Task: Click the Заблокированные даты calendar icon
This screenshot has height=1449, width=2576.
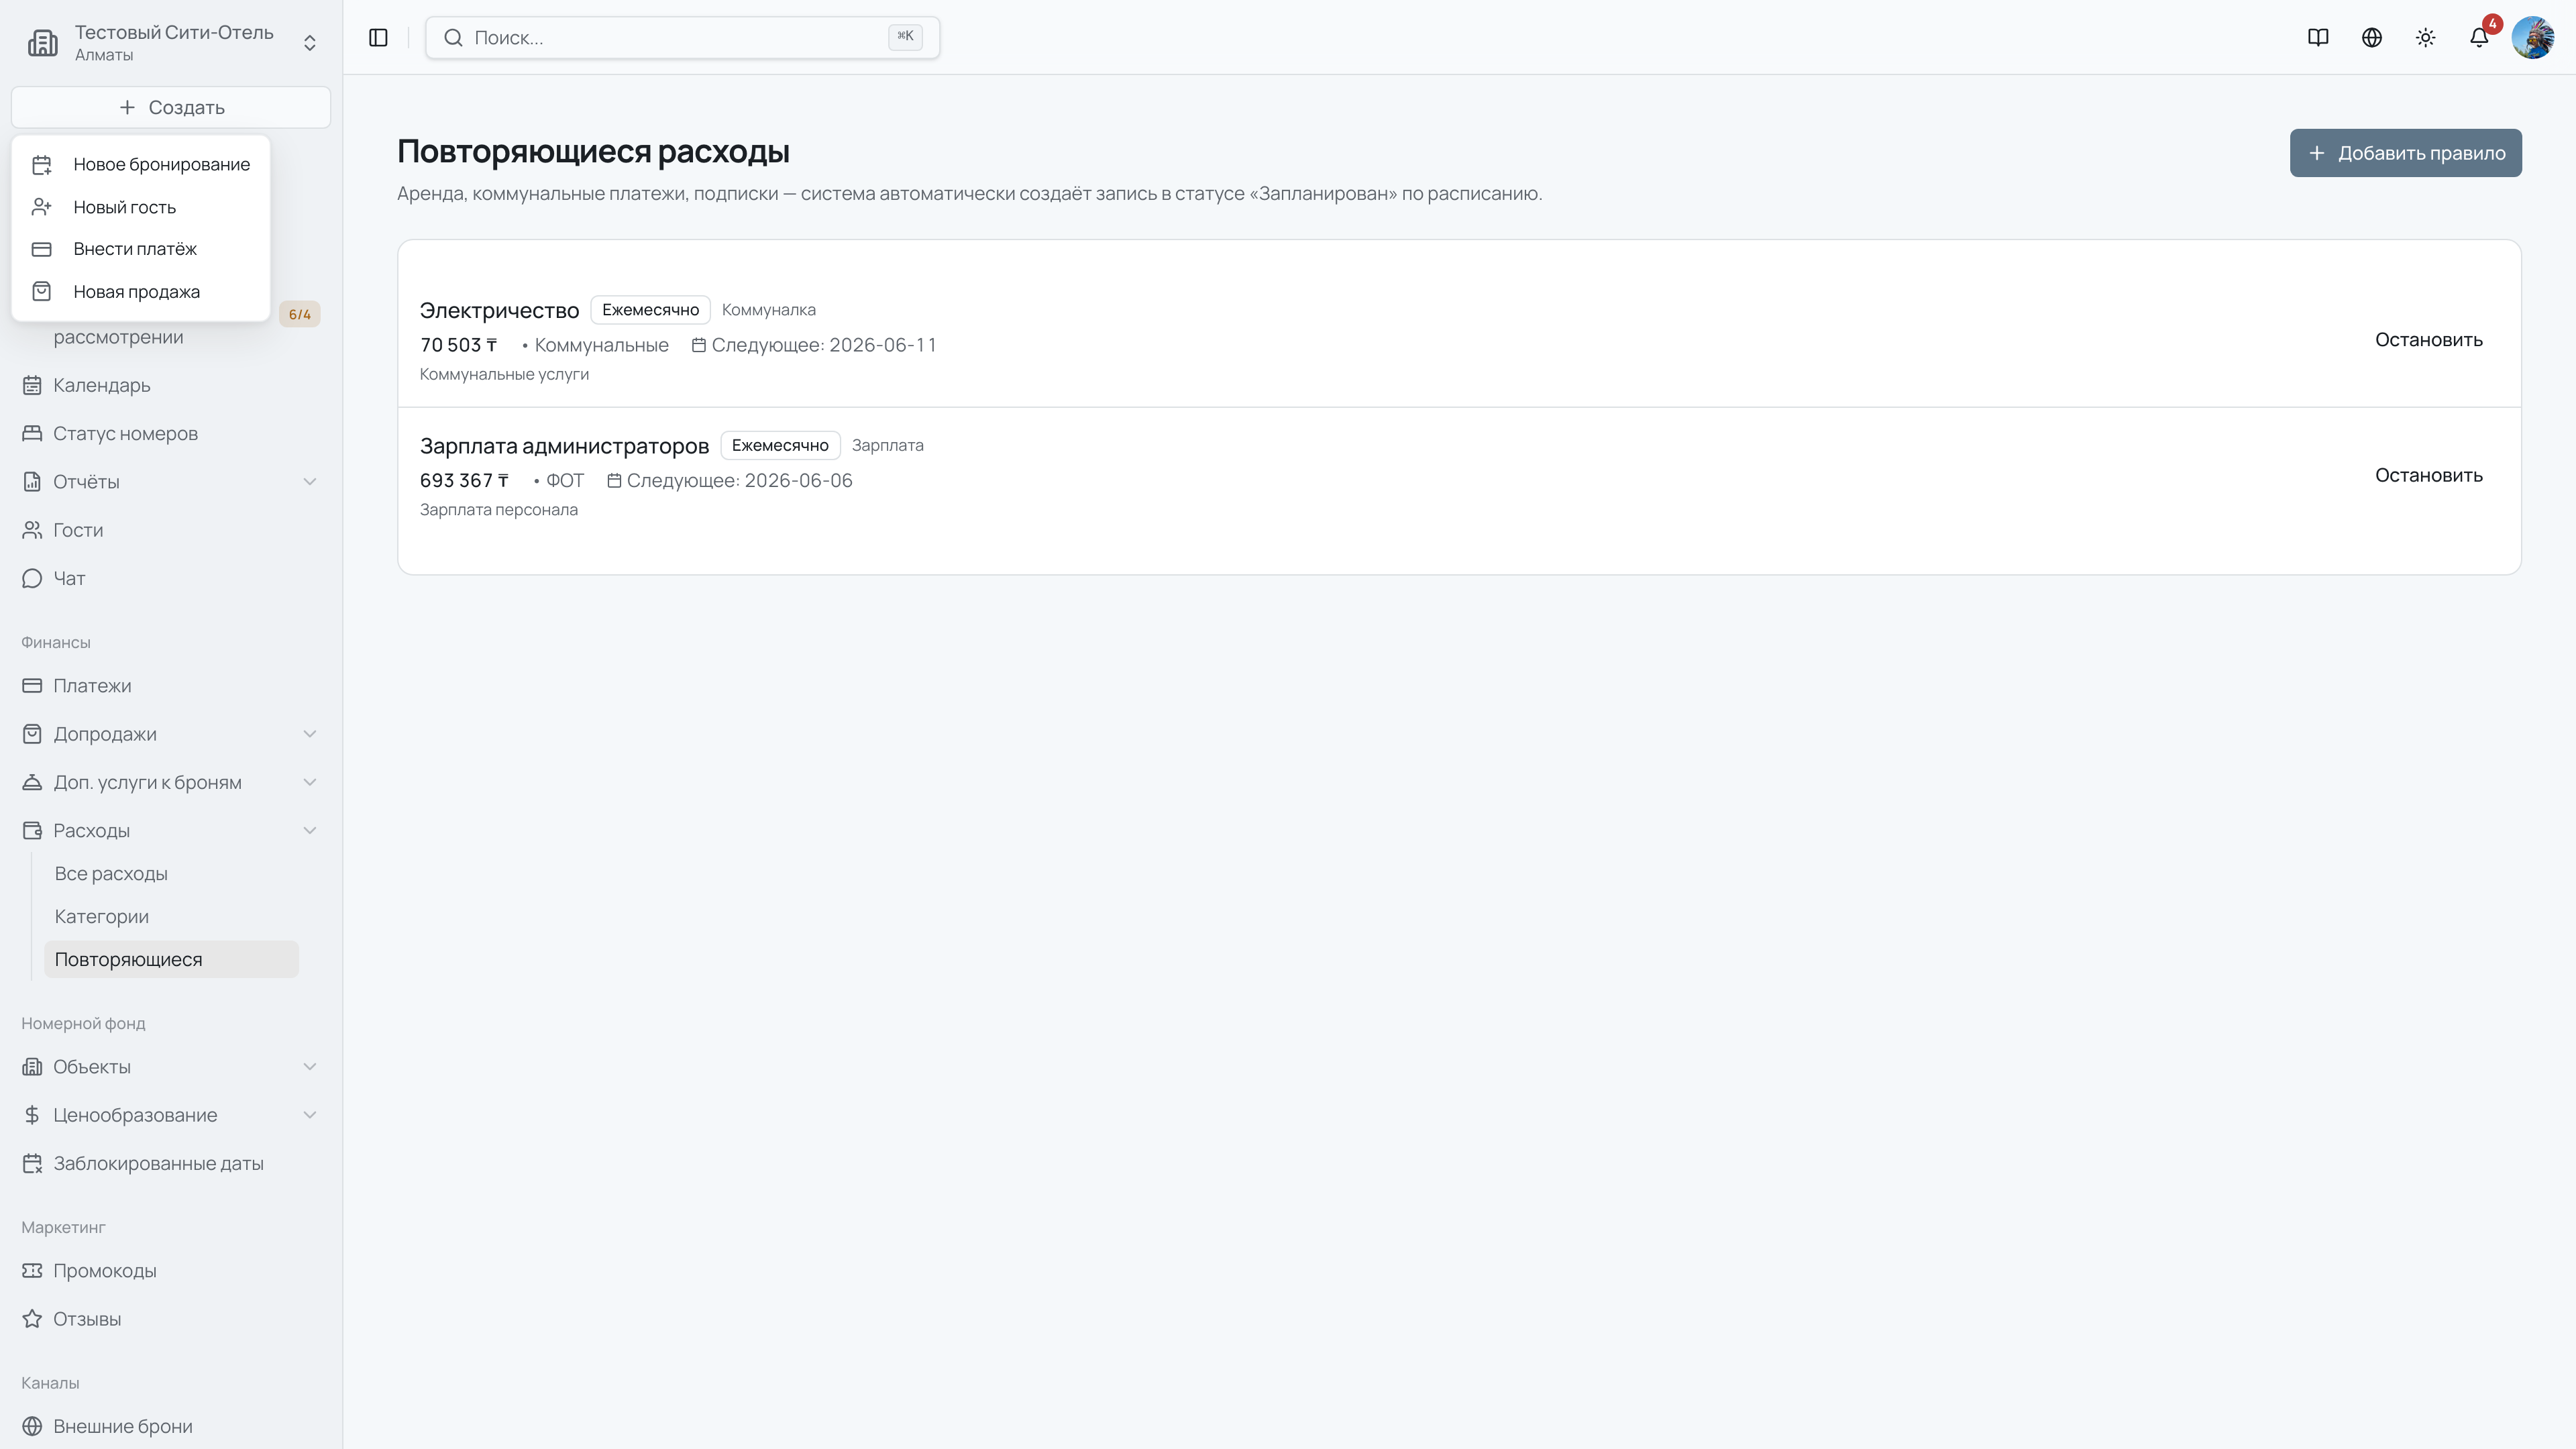Action: pos(32,1163)
